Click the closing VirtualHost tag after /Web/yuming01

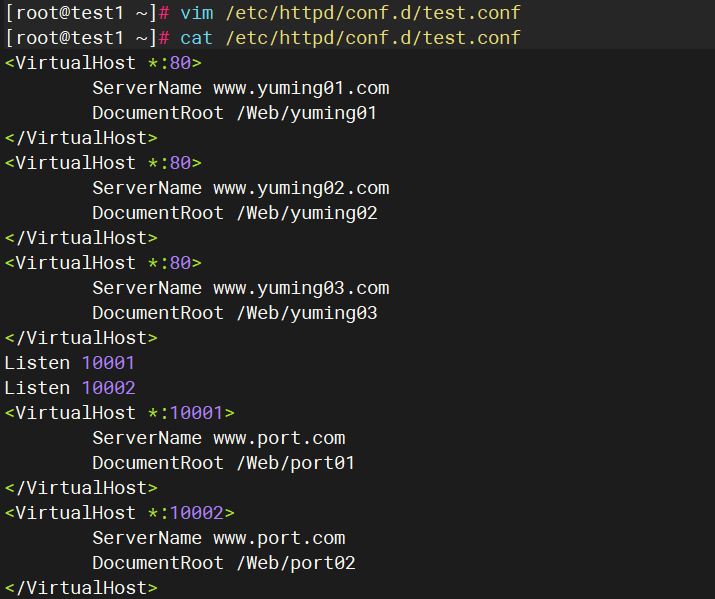point(81,138)
